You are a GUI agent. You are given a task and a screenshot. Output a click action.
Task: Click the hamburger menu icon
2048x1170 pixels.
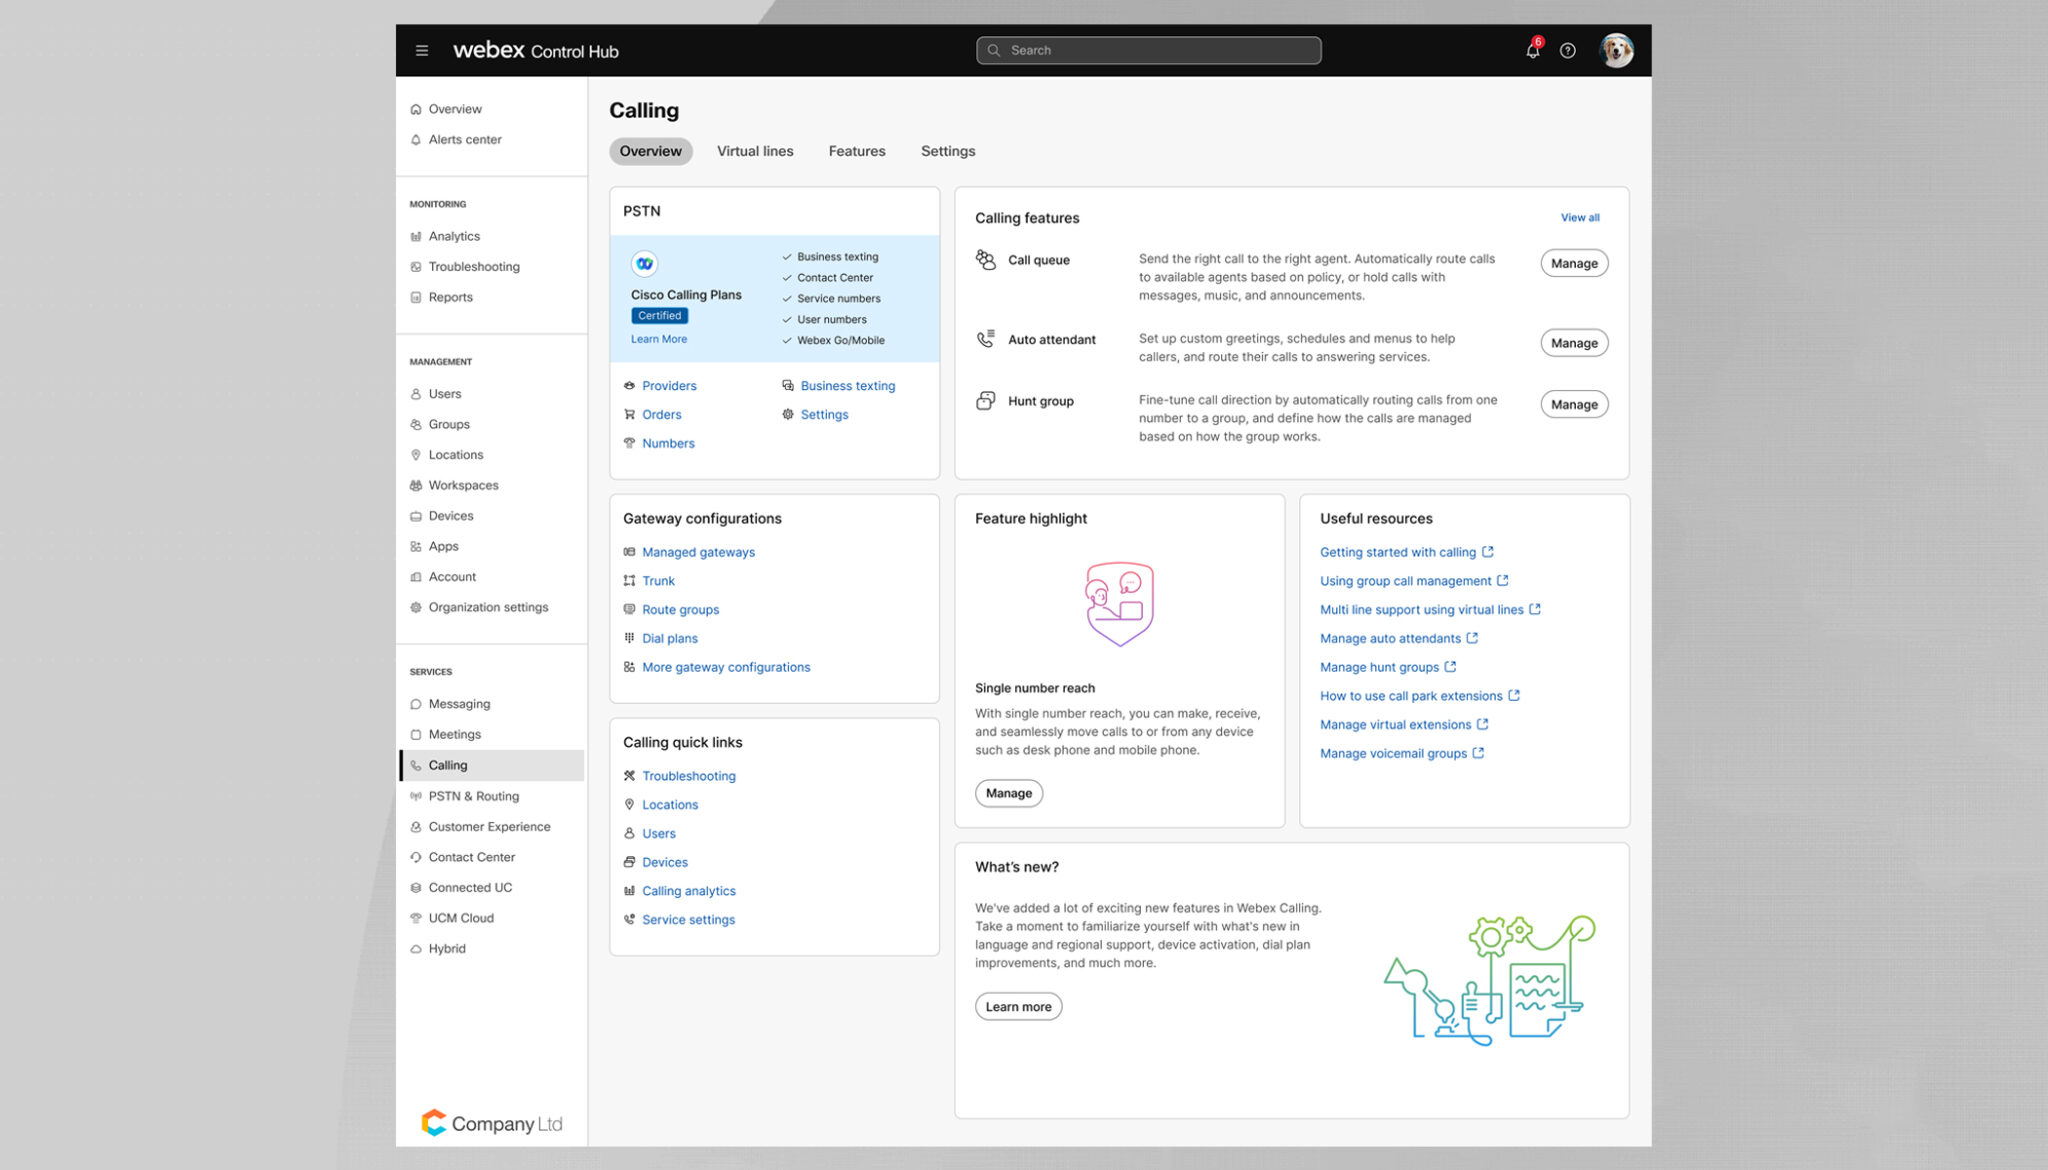pos(421,50)
